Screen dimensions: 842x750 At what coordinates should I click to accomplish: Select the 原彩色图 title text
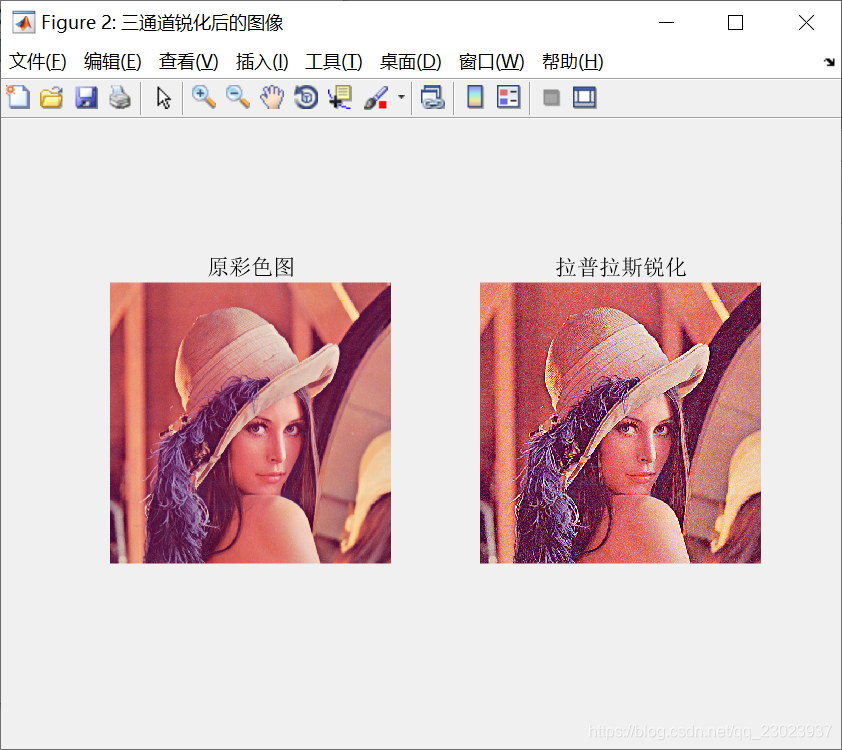(251, 267)
